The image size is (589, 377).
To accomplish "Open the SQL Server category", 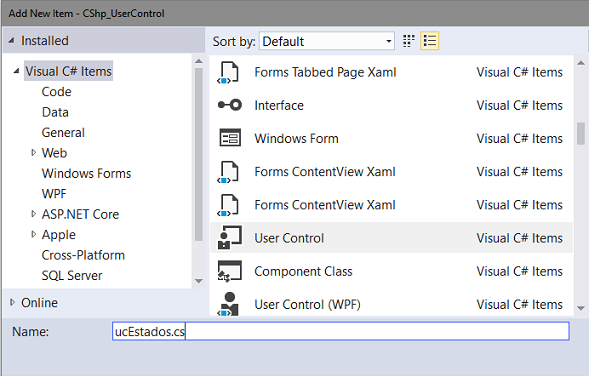I will click(x=72, y=276).
